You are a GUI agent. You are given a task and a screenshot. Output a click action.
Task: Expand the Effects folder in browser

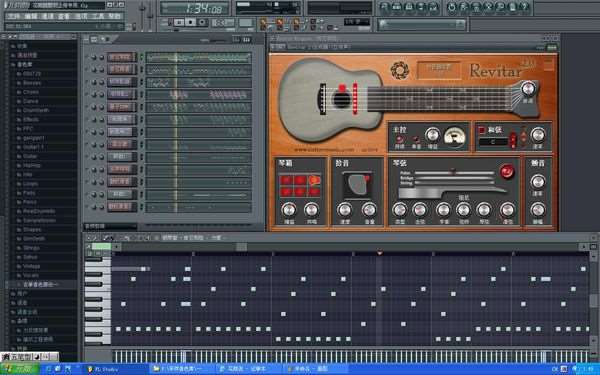pos(31,119)
